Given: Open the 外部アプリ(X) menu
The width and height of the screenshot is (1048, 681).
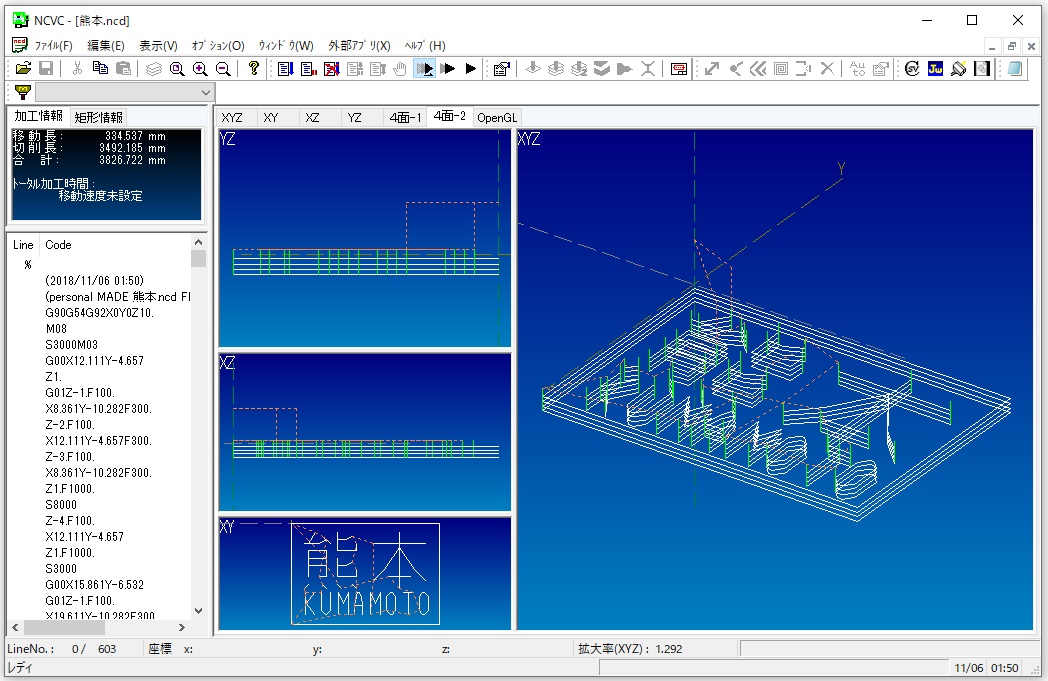Looking at the screenshot, I should (359, 46).
